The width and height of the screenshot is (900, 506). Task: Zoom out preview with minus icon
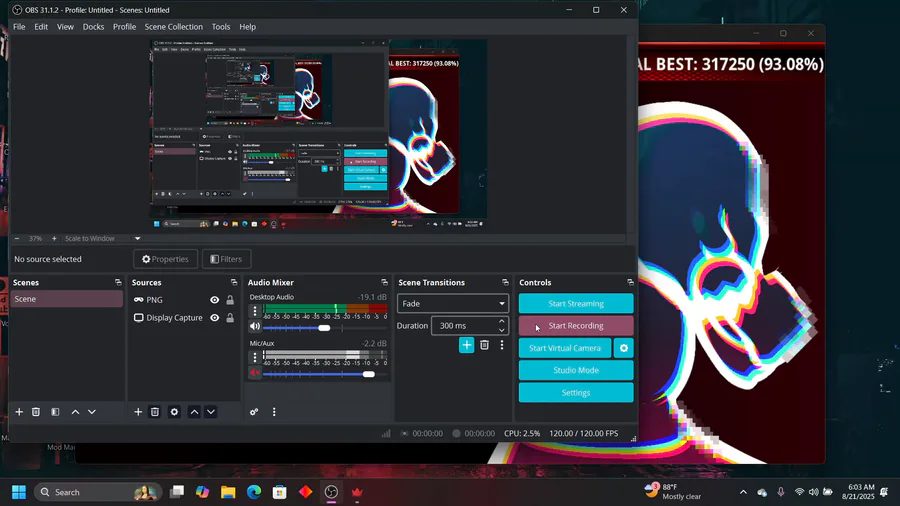[17, 239]
